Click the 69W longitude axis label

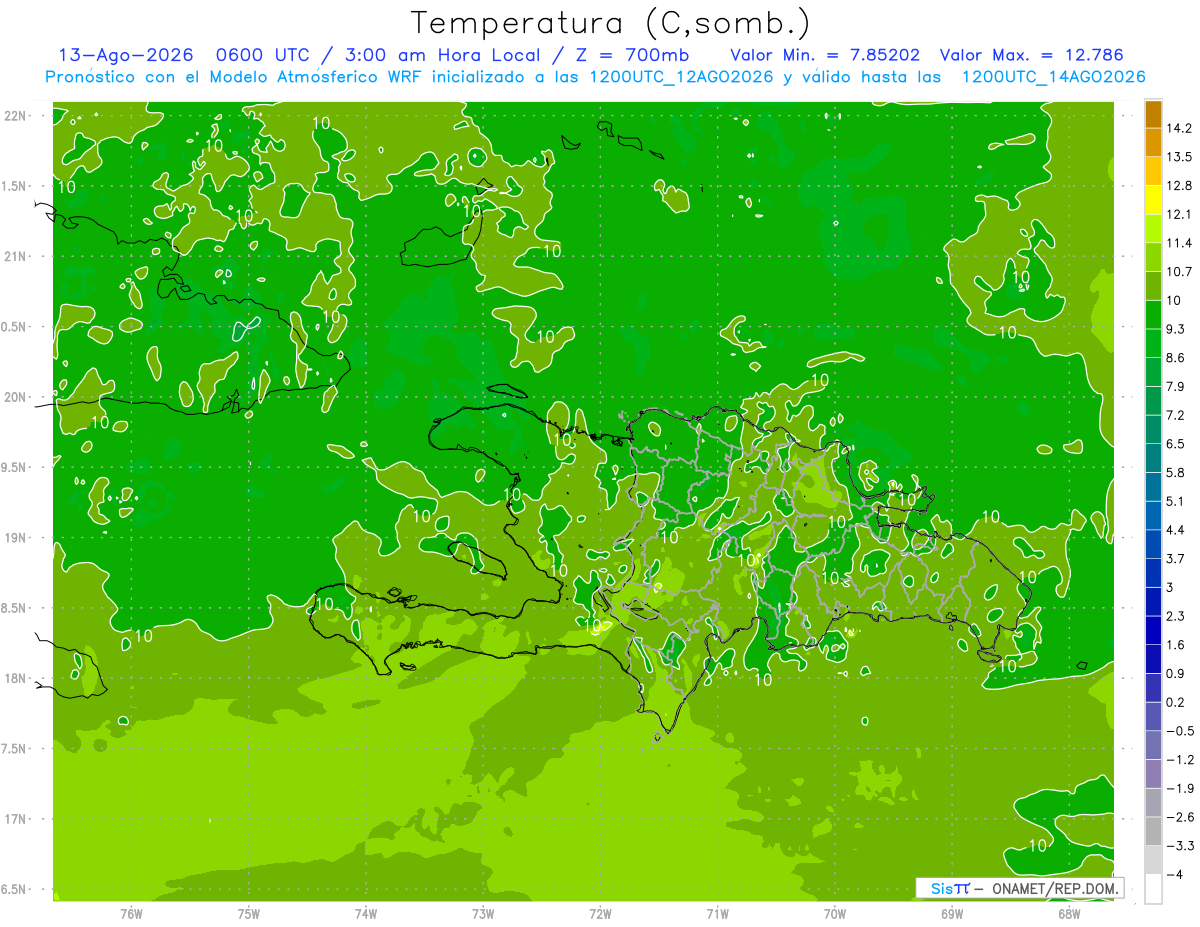[952, 913]
